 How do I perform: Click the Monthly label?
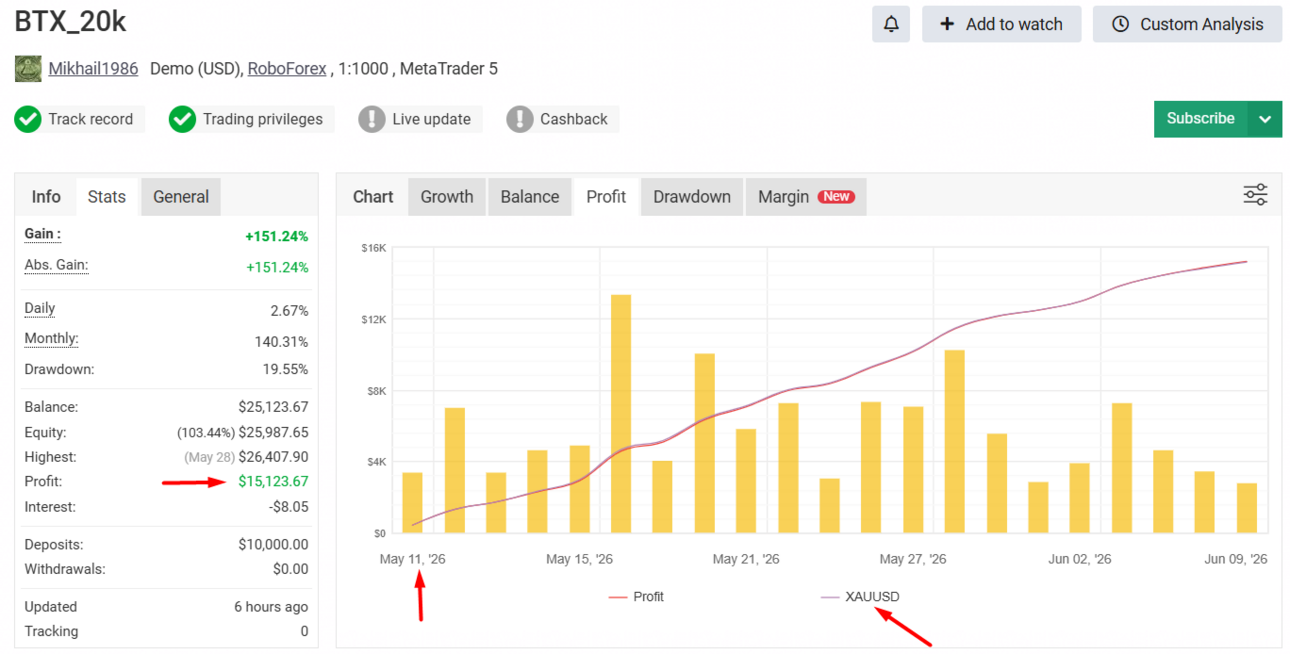(x=51, y=339)
